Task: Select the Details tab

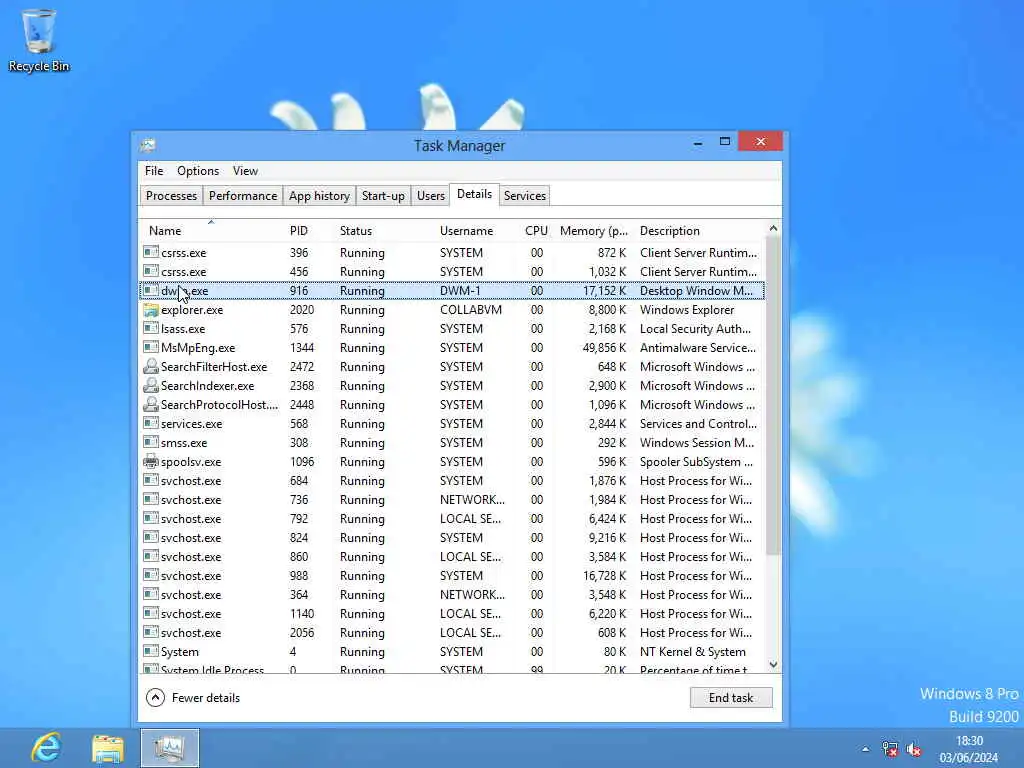Action: point(475,194)
